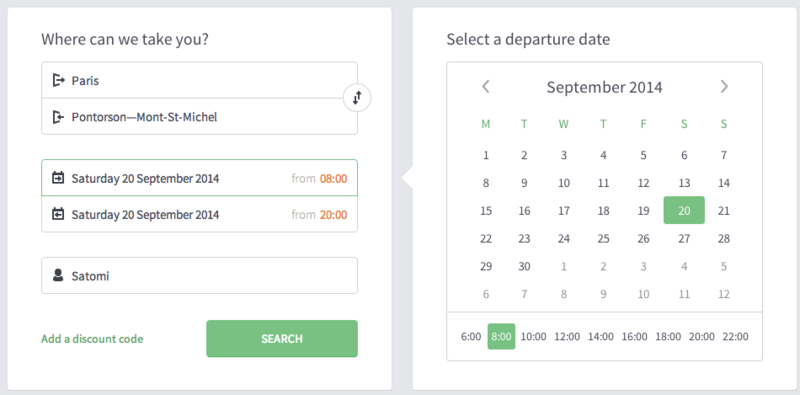800x395 pixels.
Task: Click the arrival icon beside Pontorson—Mont-St-Michel
Action: [59, 117]
